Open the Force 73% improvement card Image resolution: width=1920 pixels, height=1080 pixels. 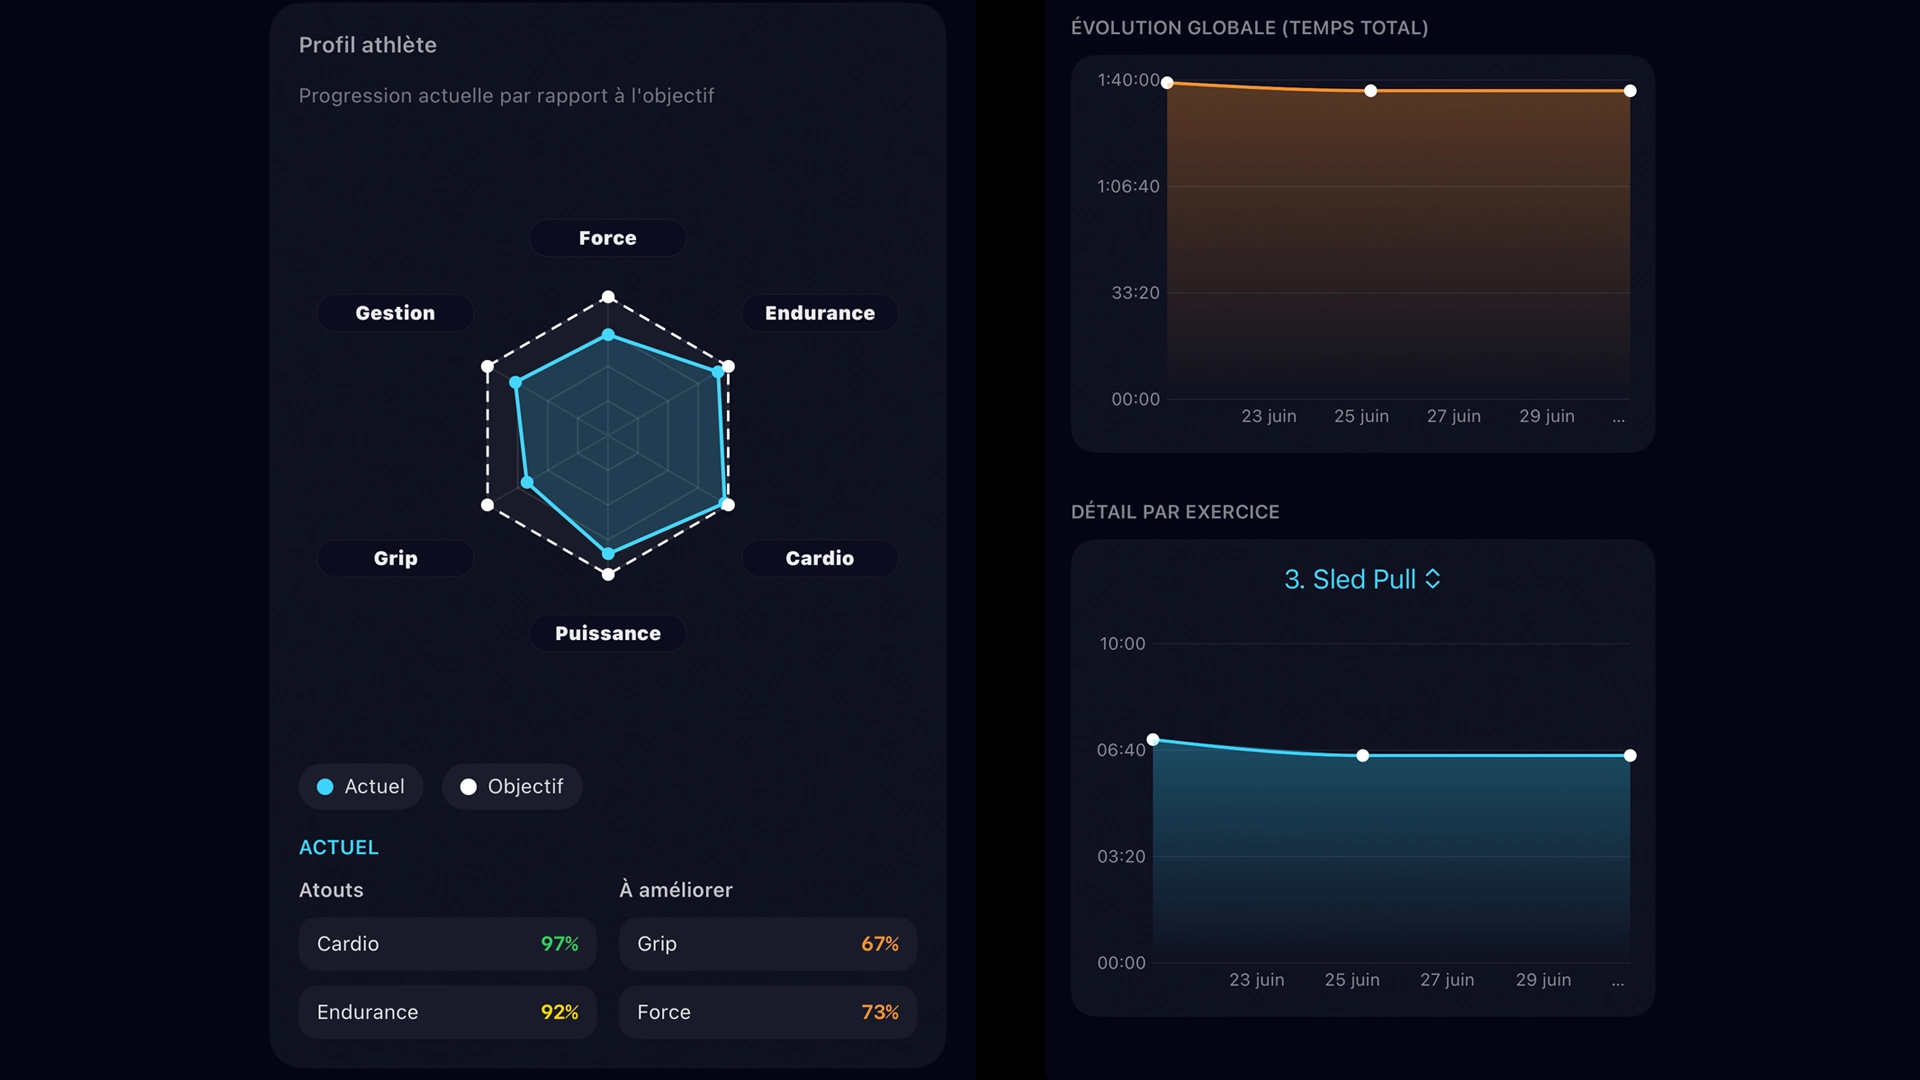pos(768,1012)
